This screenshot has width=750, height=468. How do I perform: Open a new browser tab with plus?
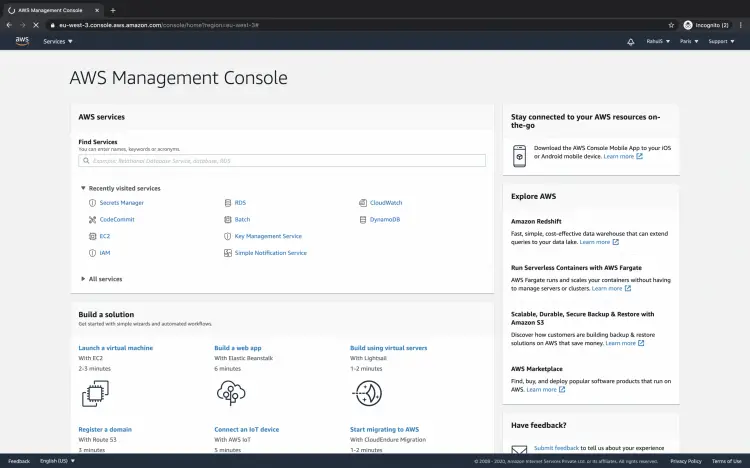[x=113, y=10]
